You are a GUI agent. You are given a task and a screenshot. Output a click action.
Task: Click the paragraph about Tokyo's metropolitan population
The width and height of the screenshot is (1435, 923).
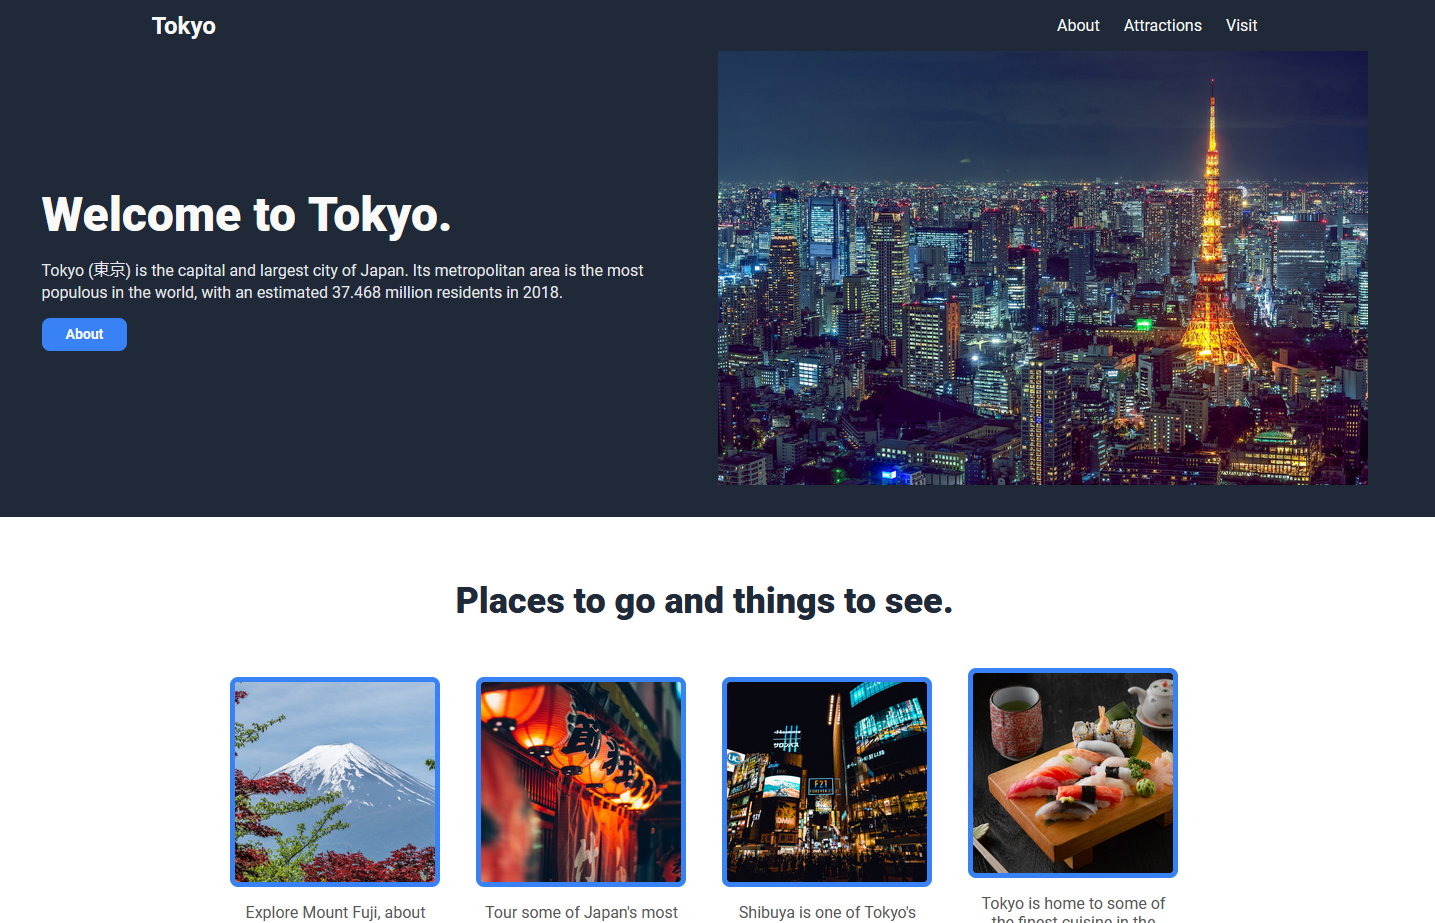click(342, 282)
